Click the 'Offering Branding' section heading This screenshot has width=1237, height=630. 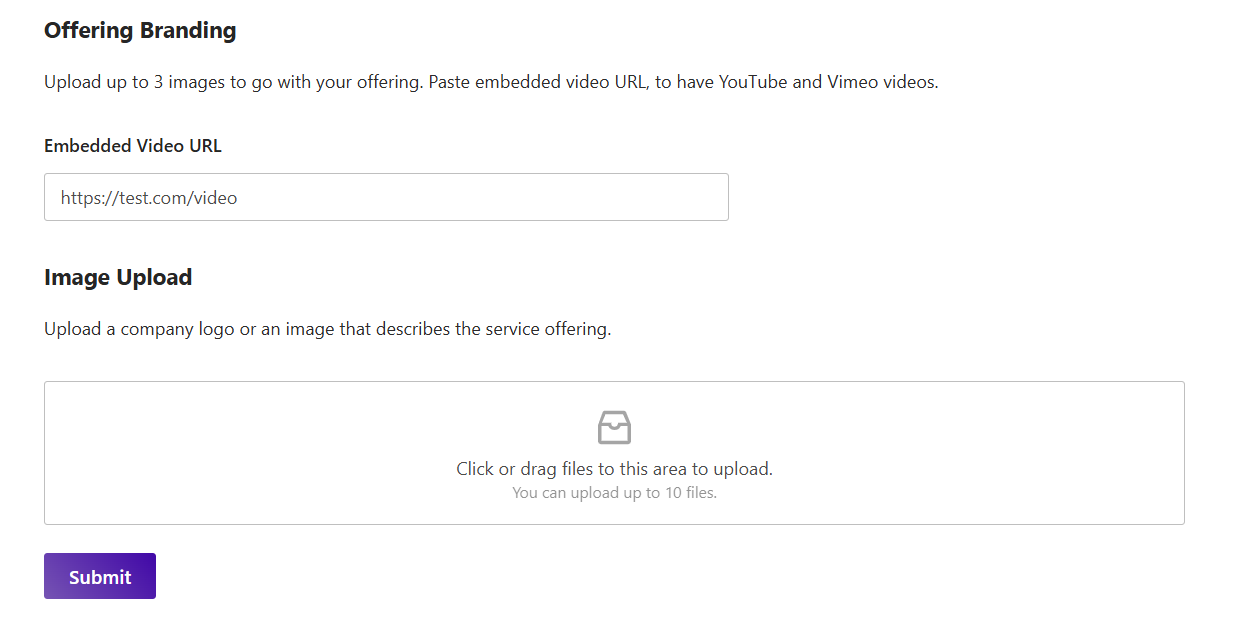[140, 30]
